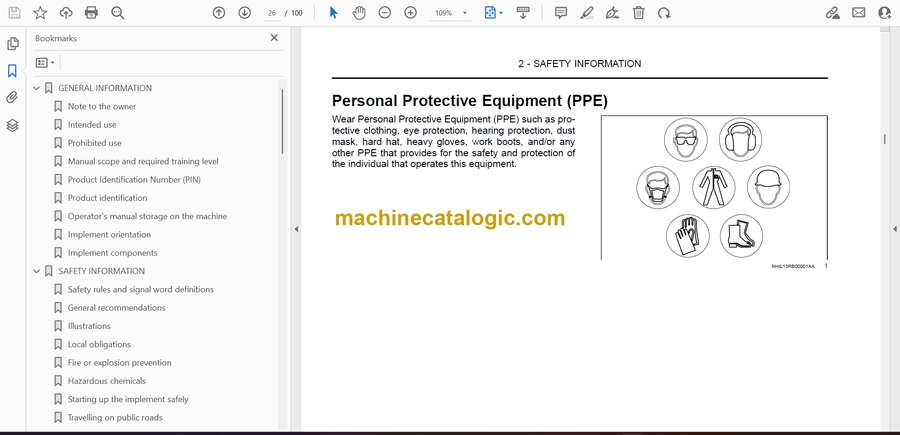Jump to General recommendations bookmark
The height and width of the screenshot is (435, 900).
(x=117, y=308)
